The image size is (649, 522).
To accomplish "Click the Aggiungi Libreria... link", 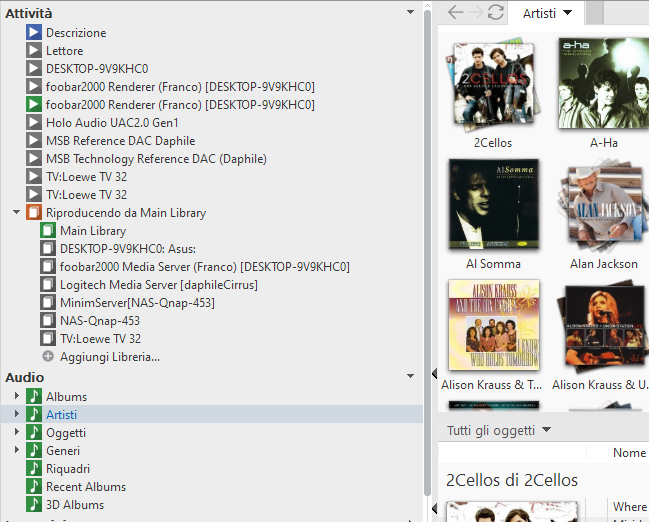I will pyautogui.click(x=110, y=356).
